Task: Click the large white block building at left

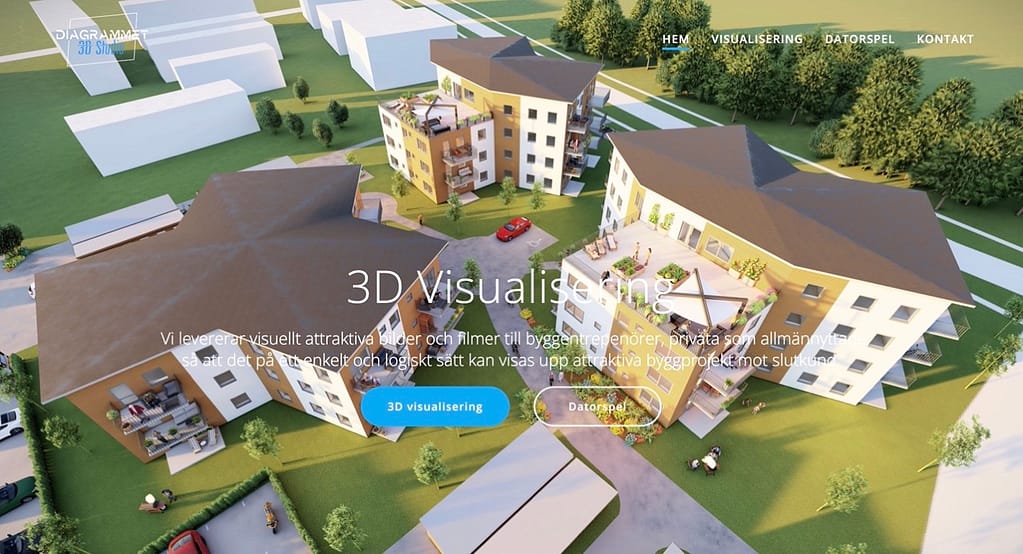Action: (x=160, y=125)
